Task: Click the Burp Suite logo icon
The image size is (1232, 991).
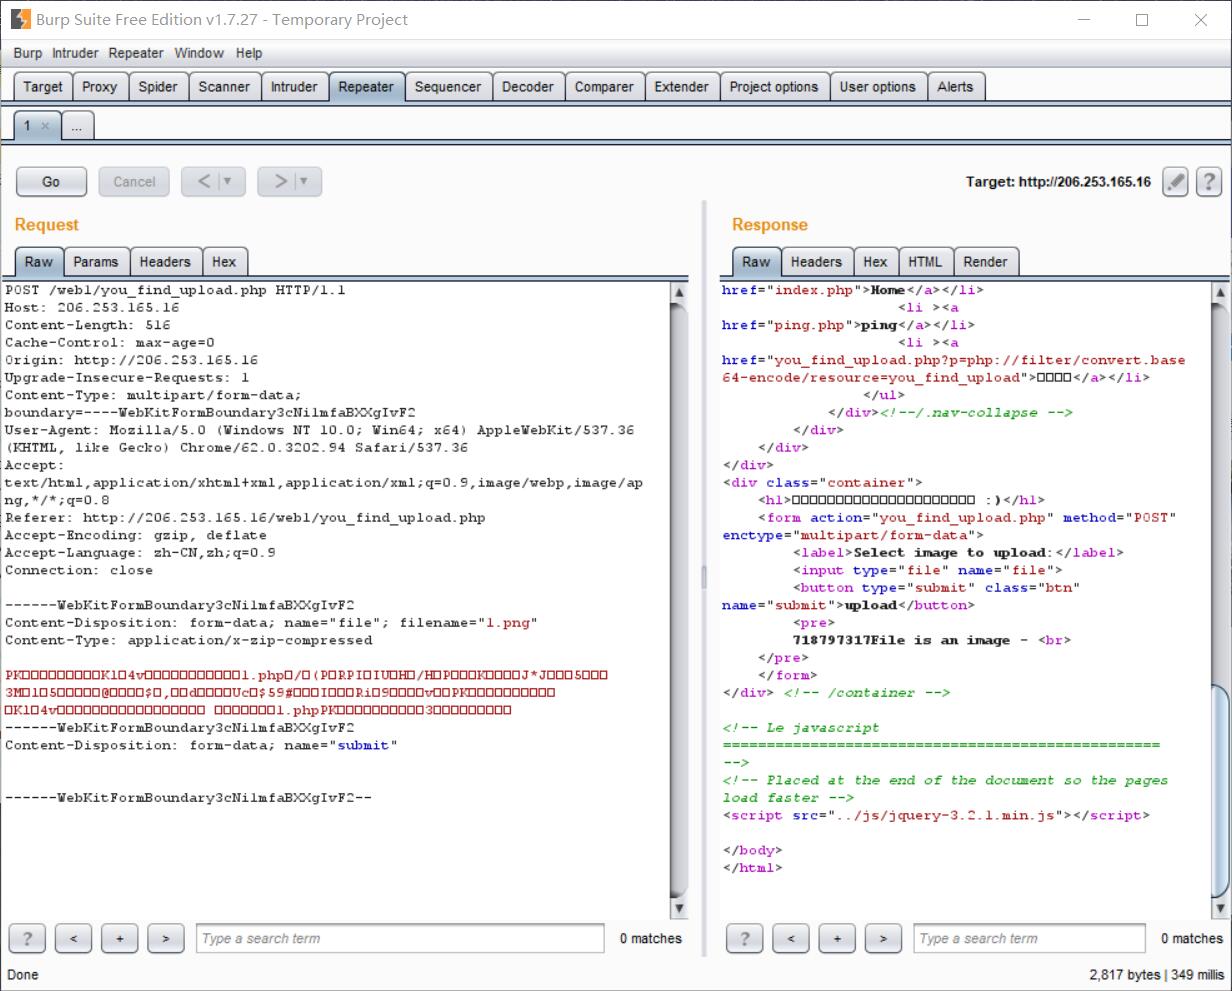Action: click(x=20, y=19)
